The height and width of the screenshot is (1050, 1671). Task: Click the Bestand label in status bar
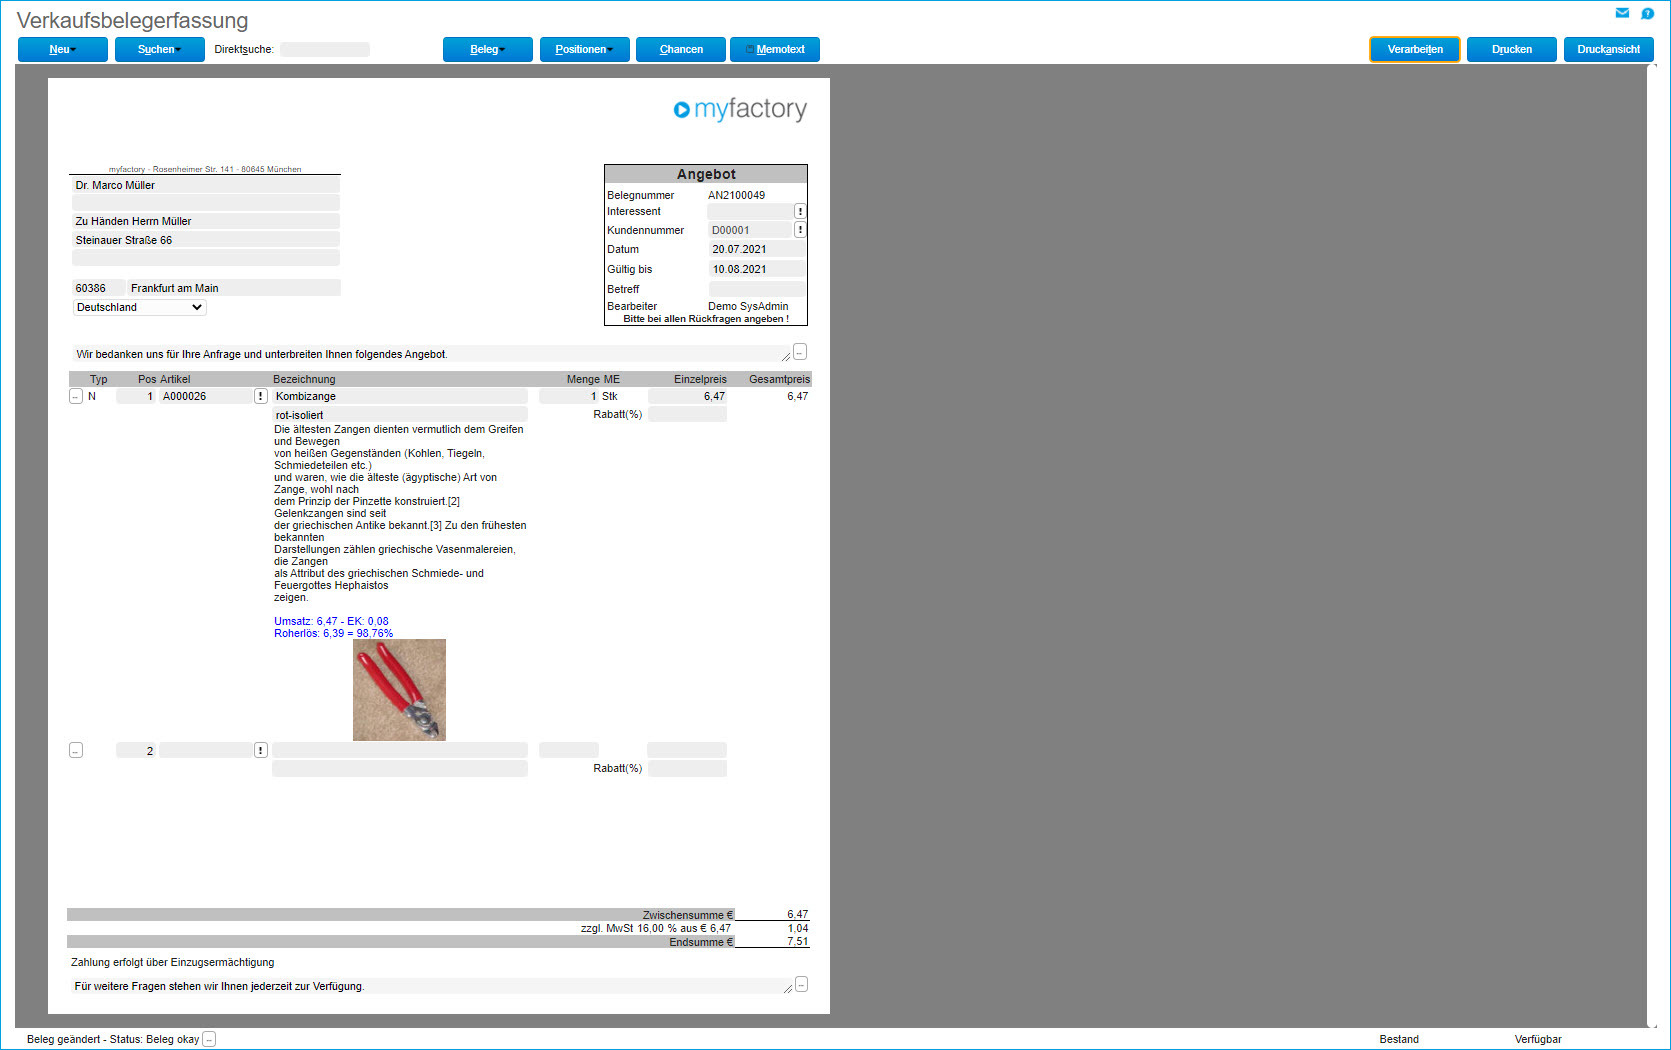pos(1399,1039)
